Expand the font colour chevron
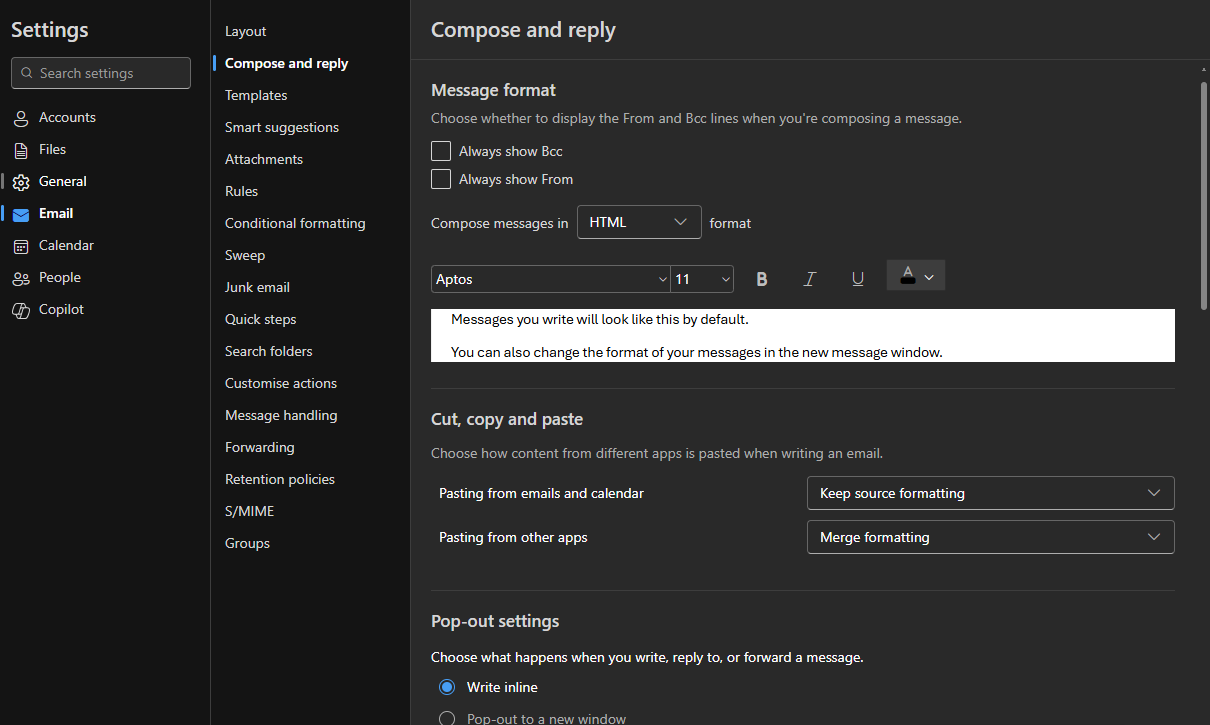Image resolution: width=1210 pixels, height=725 pixels. (930, 277)
